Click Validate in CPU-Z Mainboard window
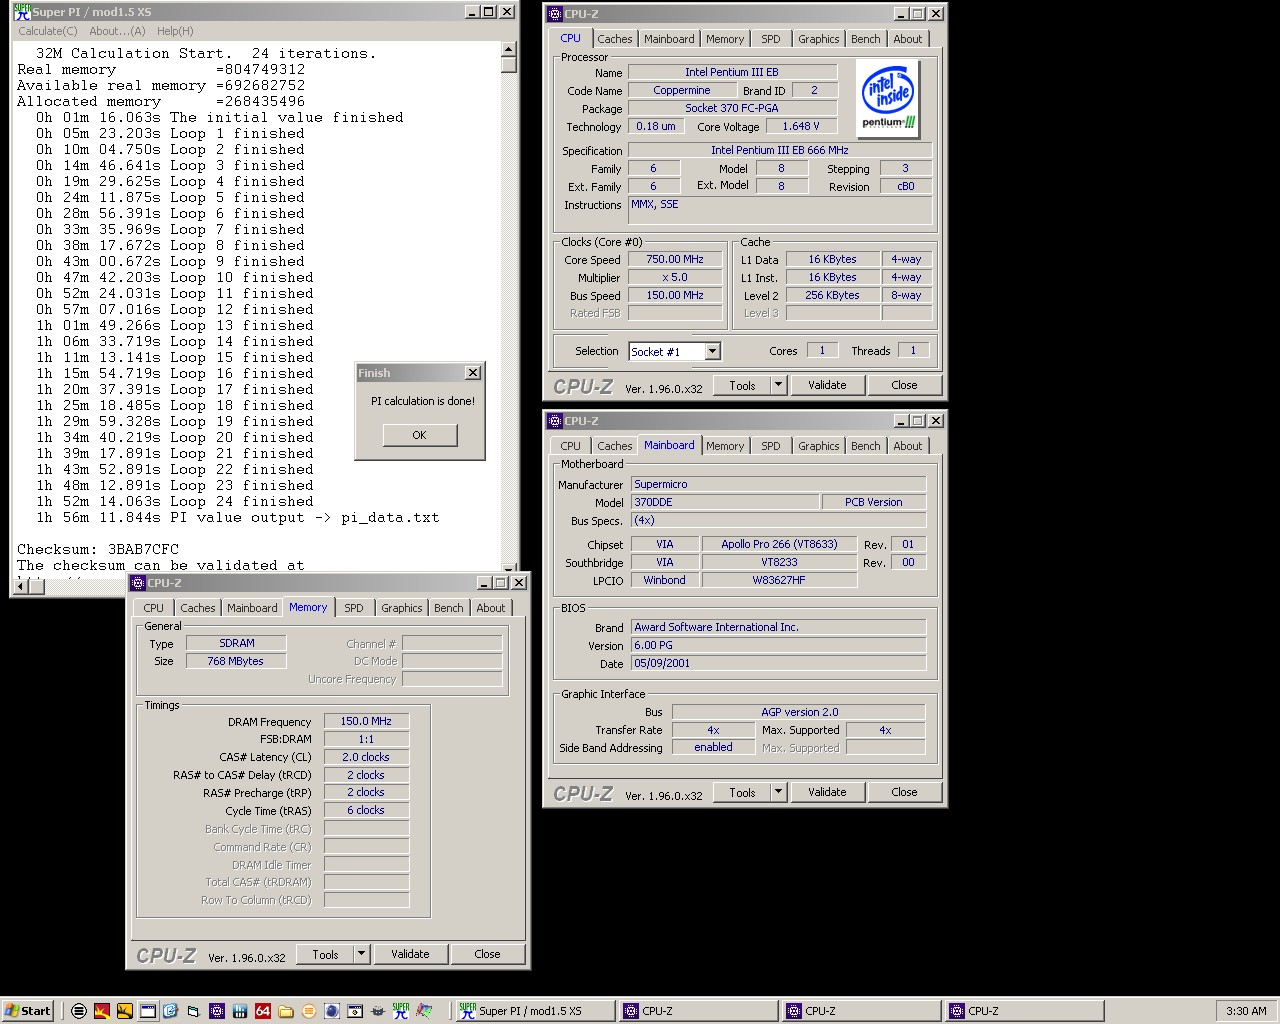Viewport: 1280px width, 1024px height. 827,792
